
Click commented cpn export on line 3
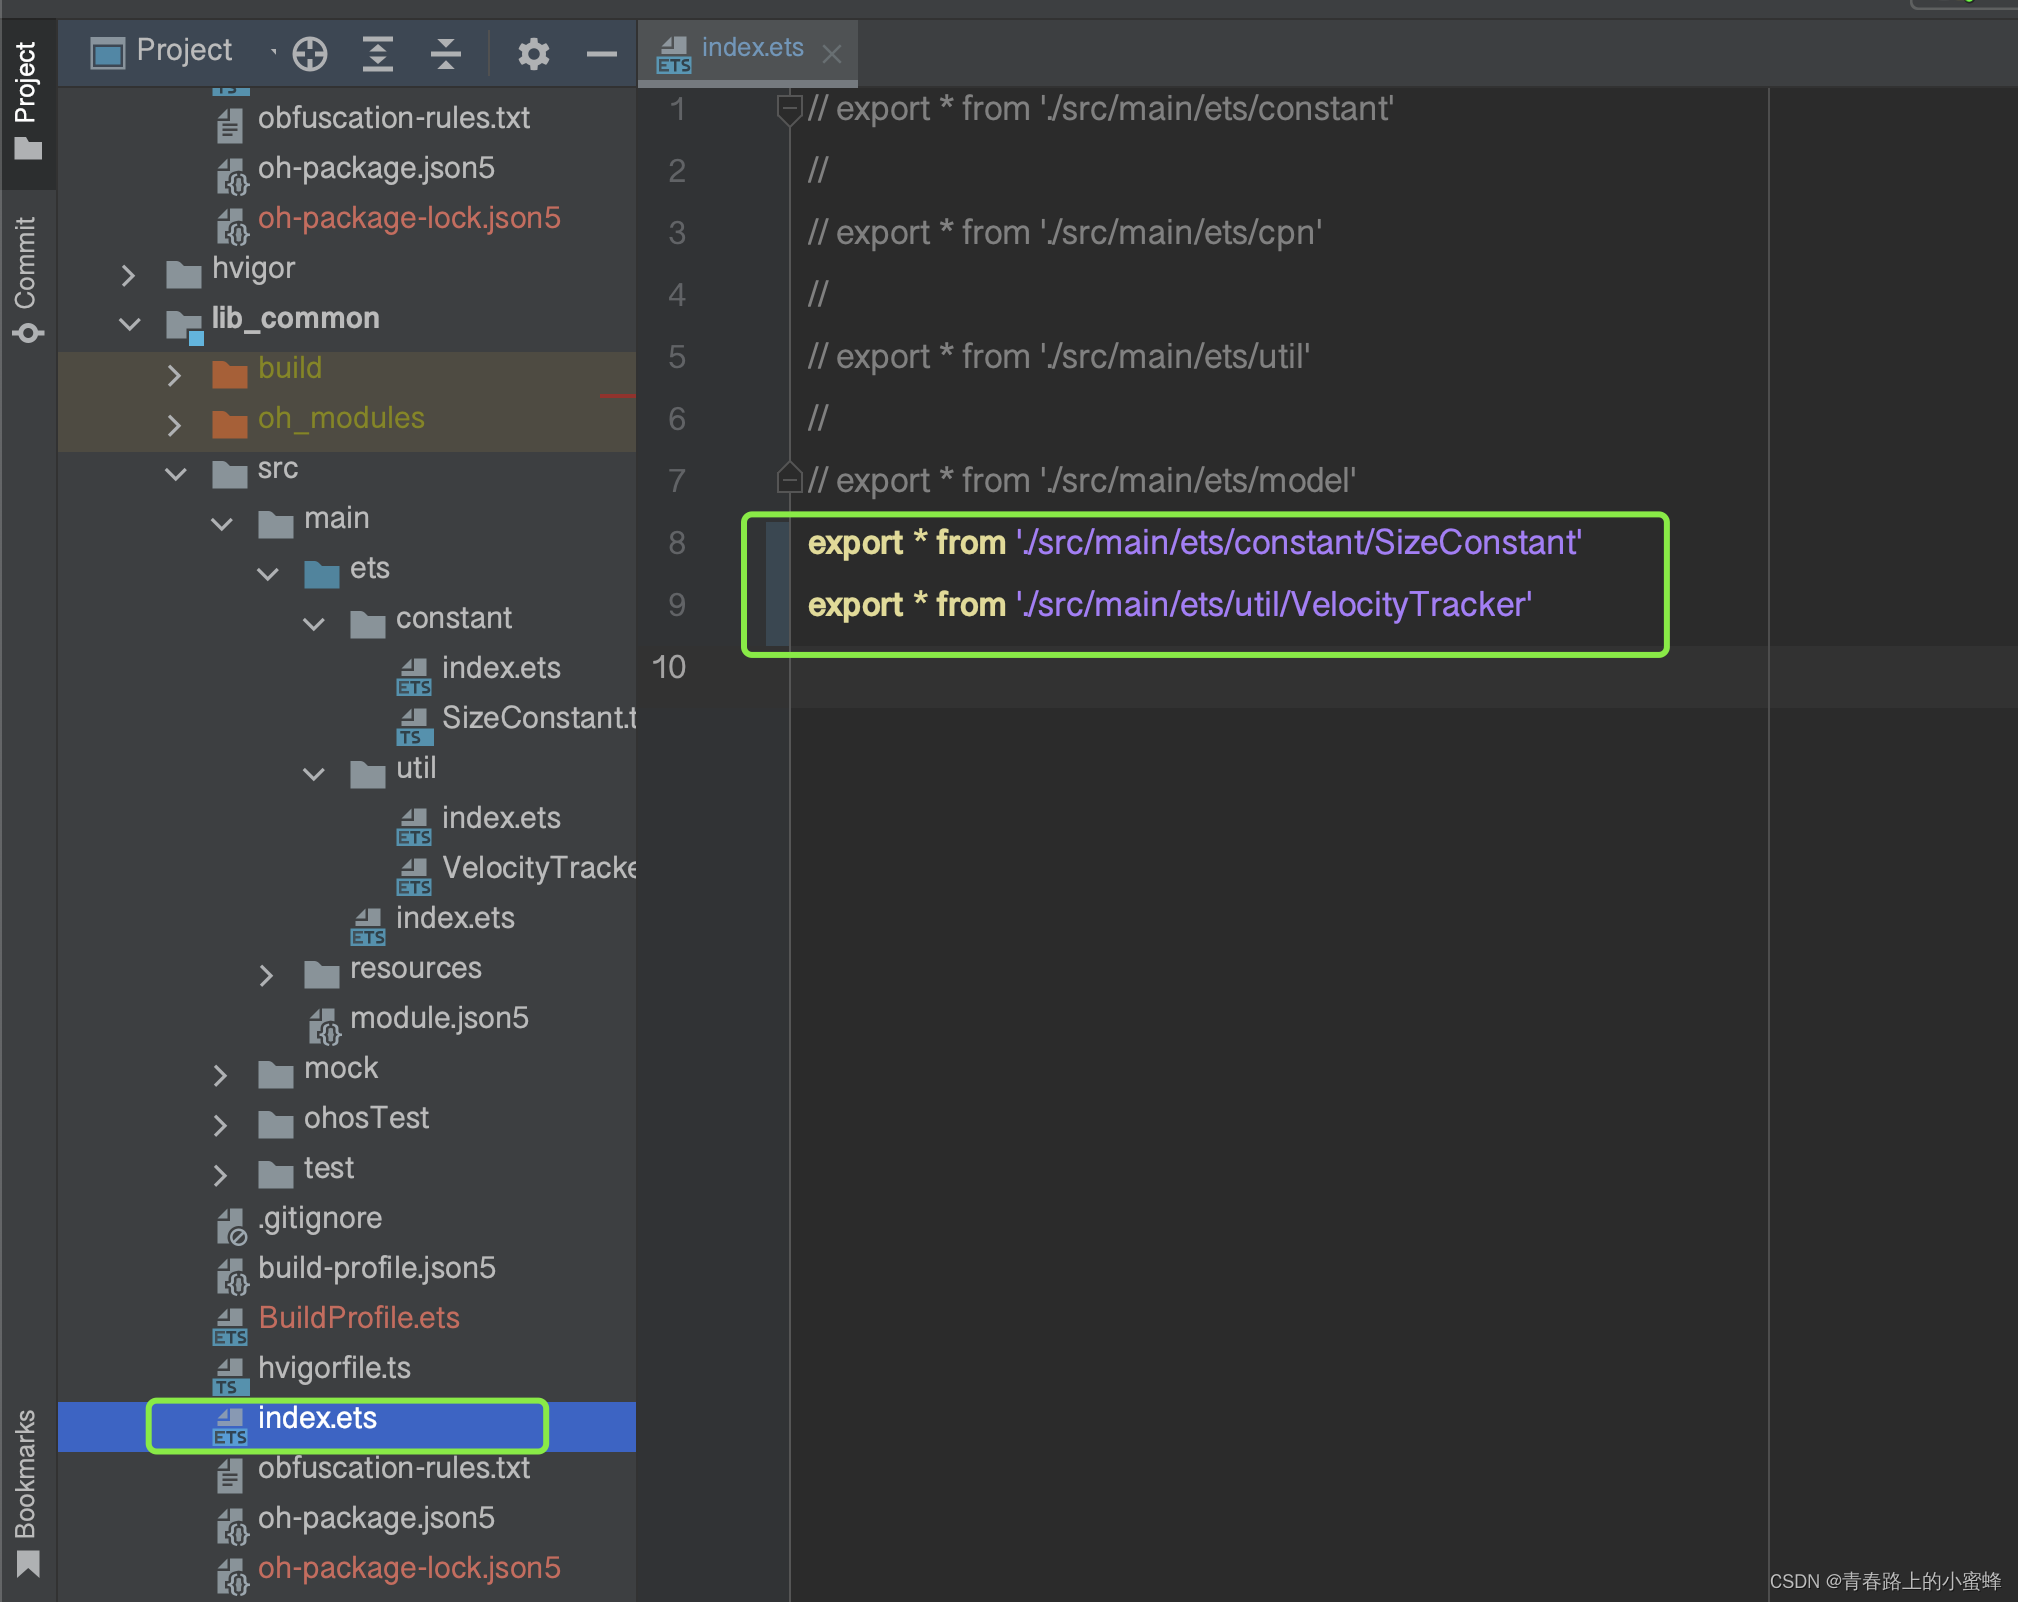[1065, 232]
